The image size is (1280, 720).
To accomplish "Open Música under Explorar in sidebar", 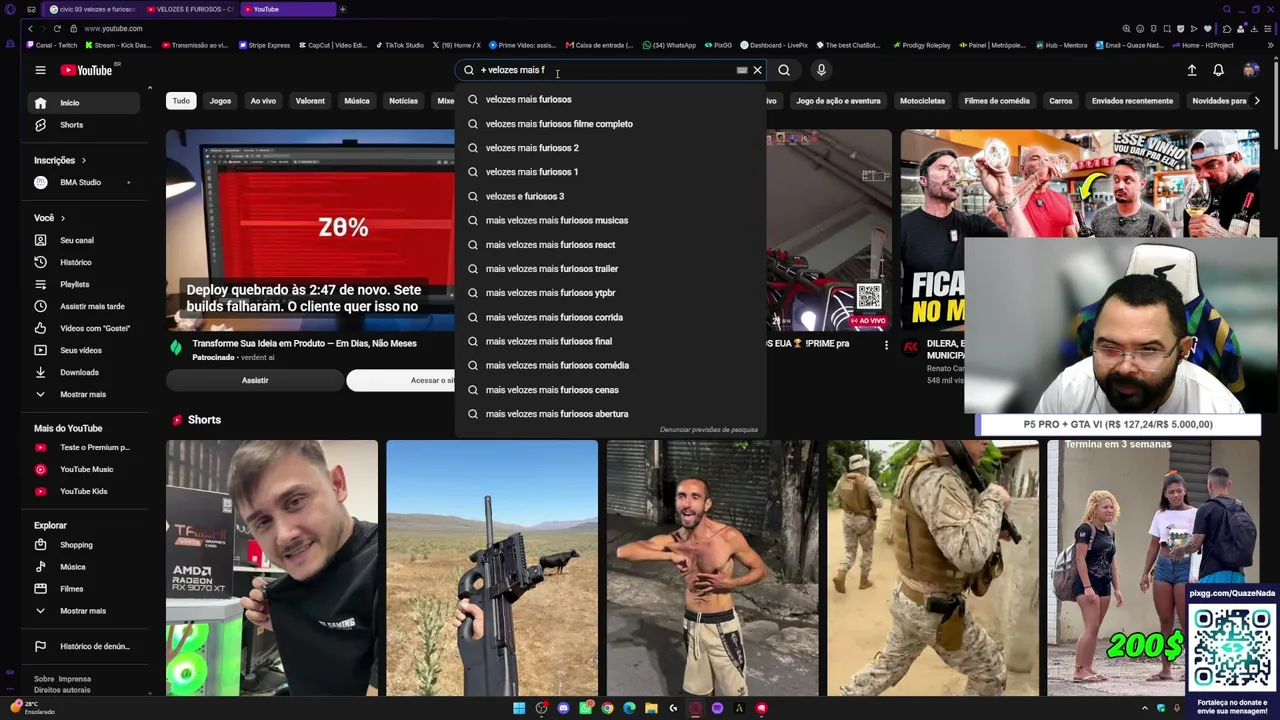I will [x=85, y=567].
